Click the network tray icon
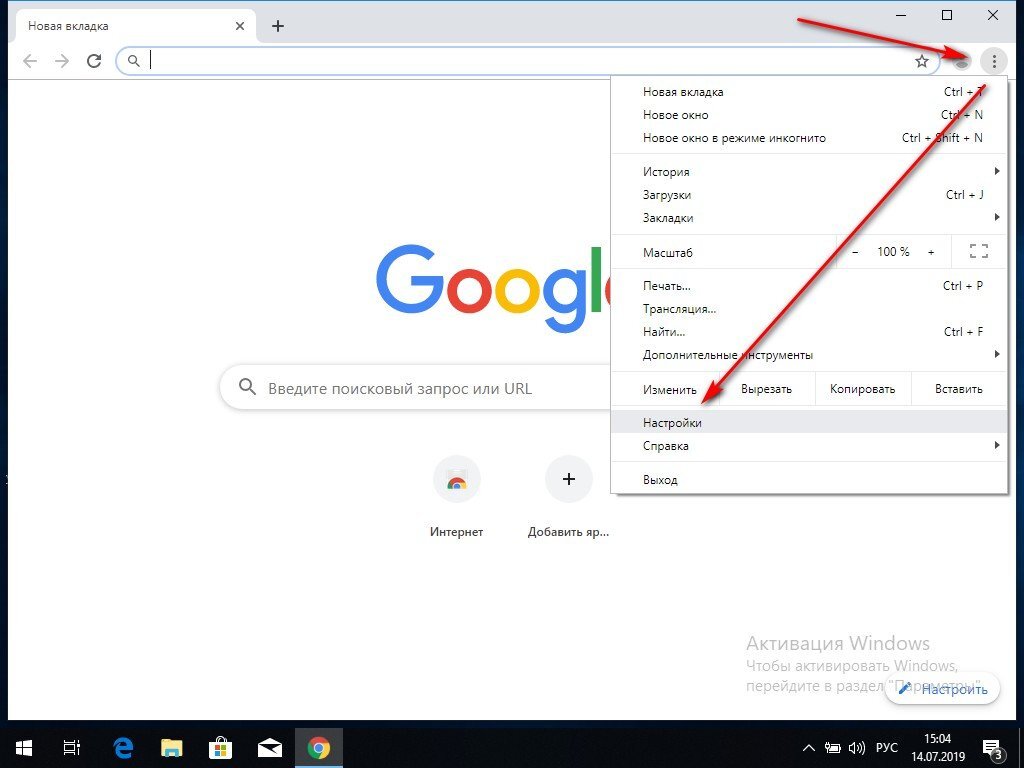The width and height of the screenshot is (1024, 768). tap(832, 748)
